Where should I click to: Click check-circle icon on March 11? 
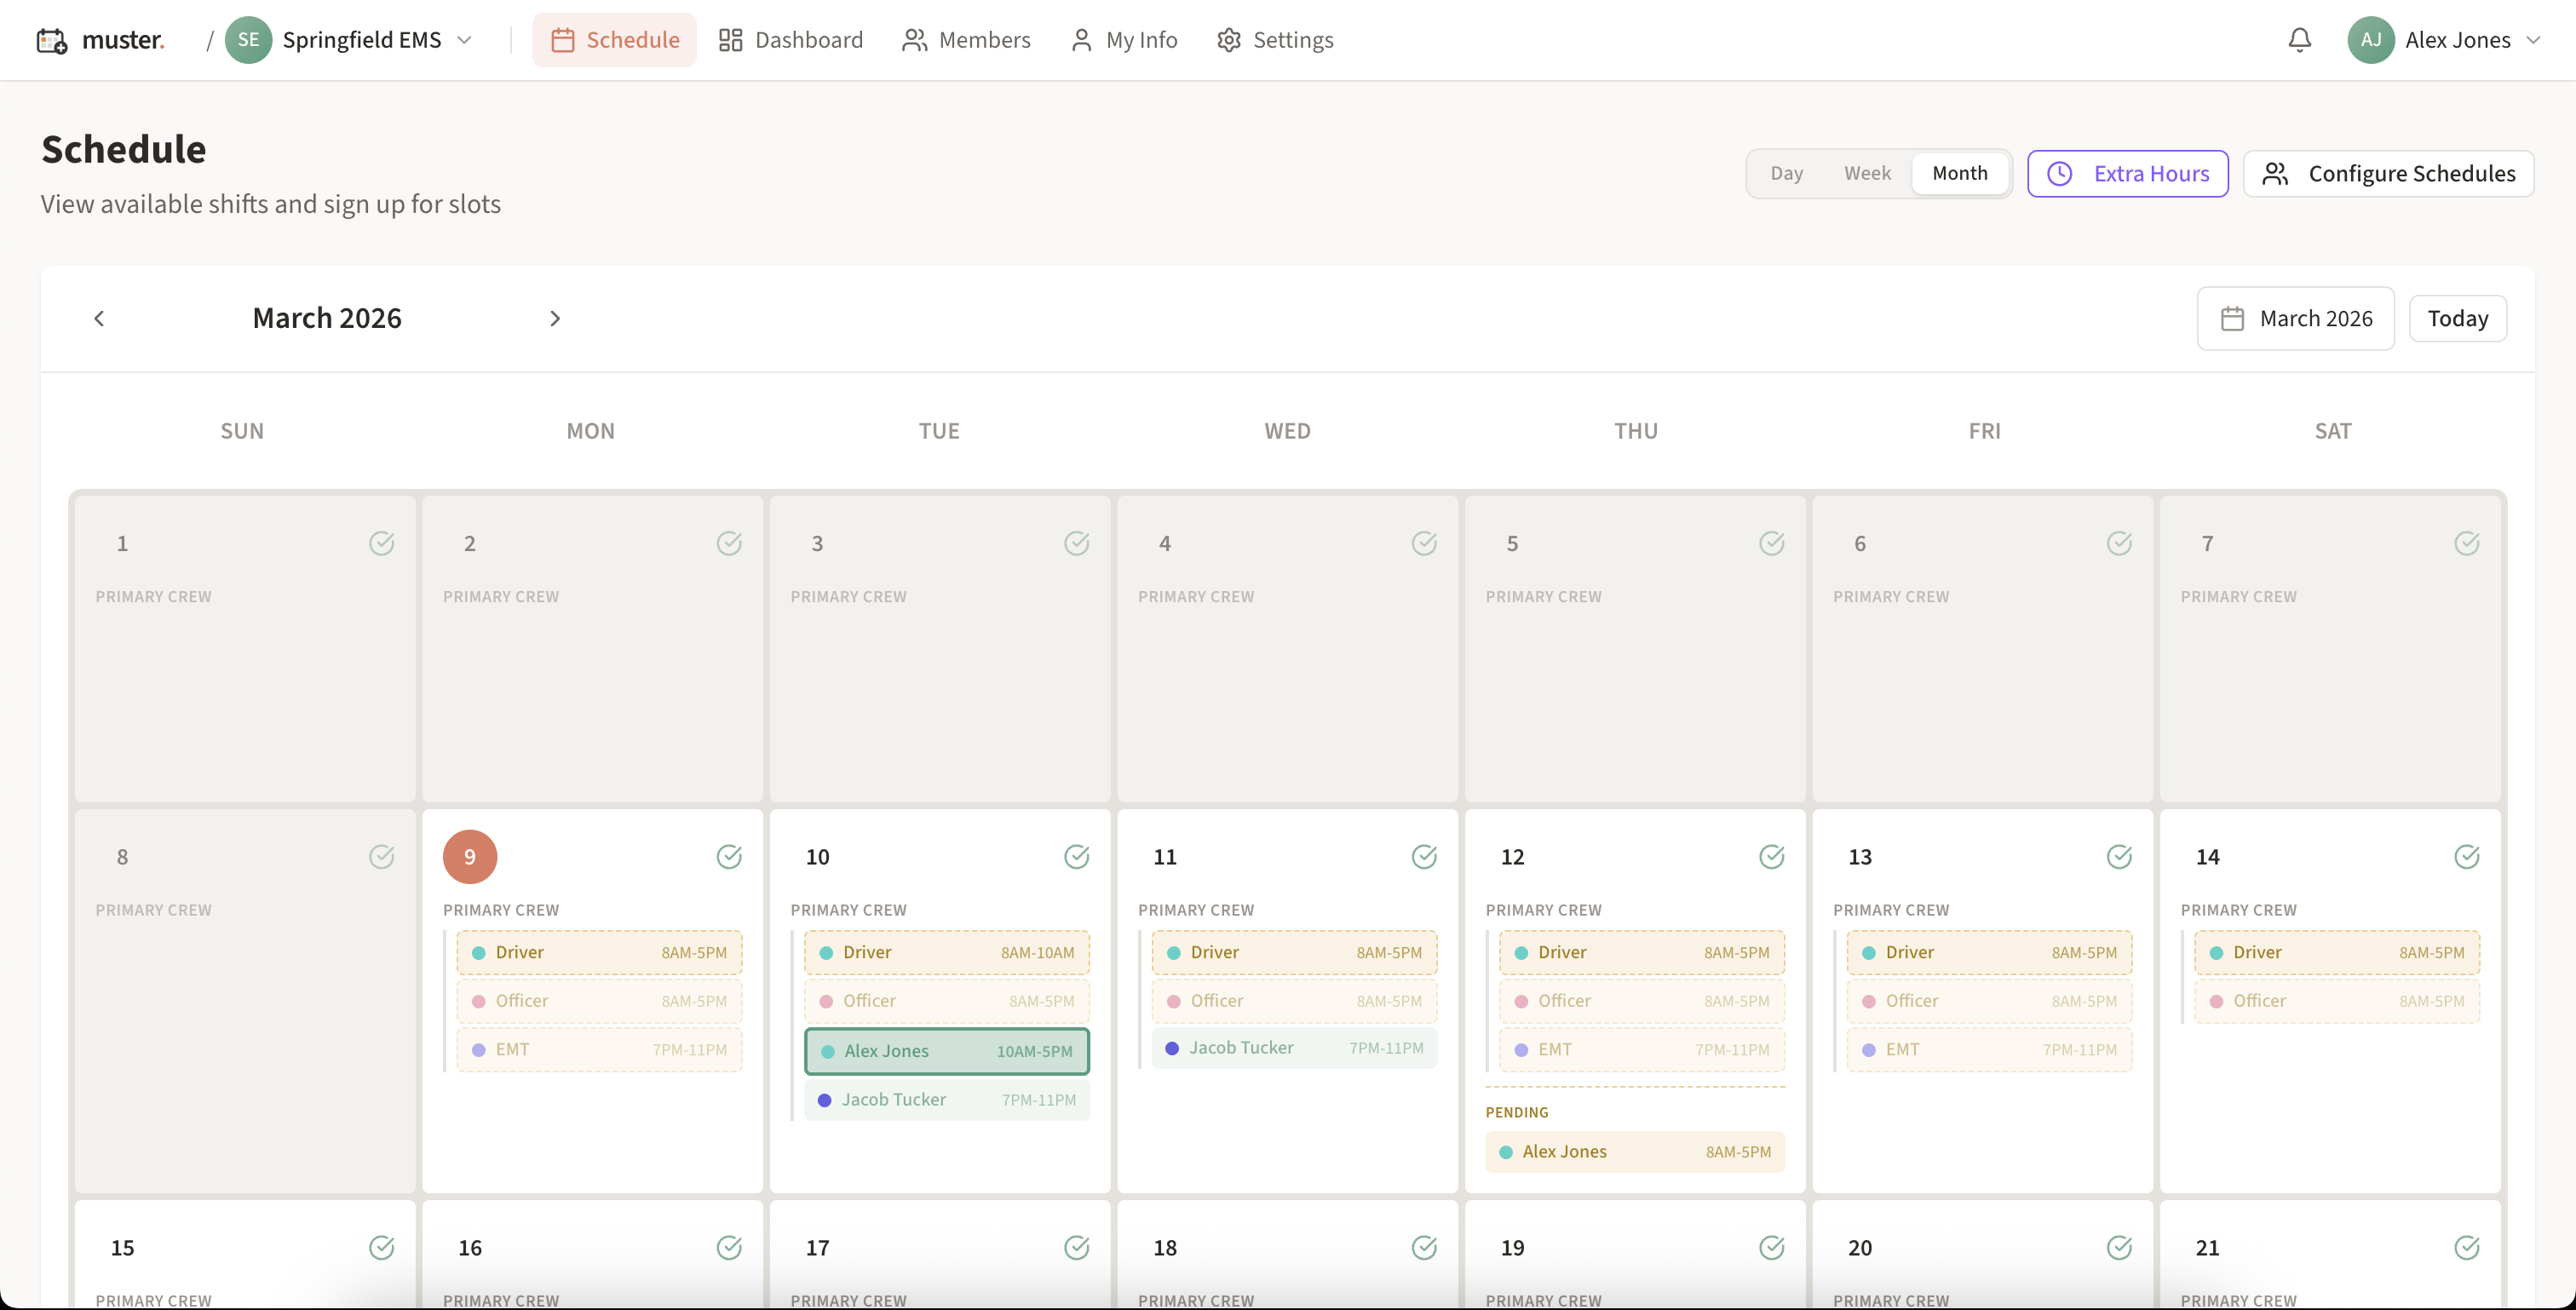pos(1424,856)
